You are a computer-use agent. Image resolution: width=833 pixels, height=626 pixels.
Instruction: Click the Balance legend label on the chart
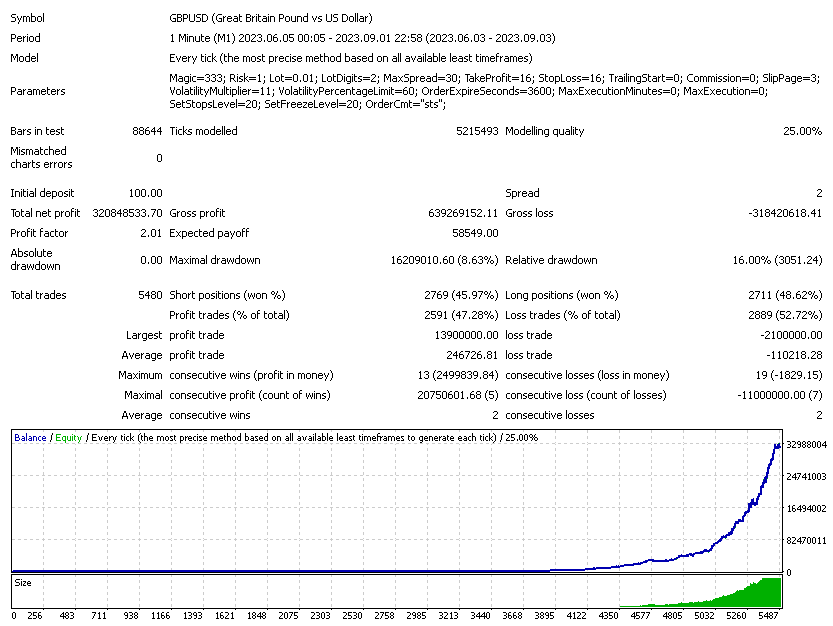point(30,438)
